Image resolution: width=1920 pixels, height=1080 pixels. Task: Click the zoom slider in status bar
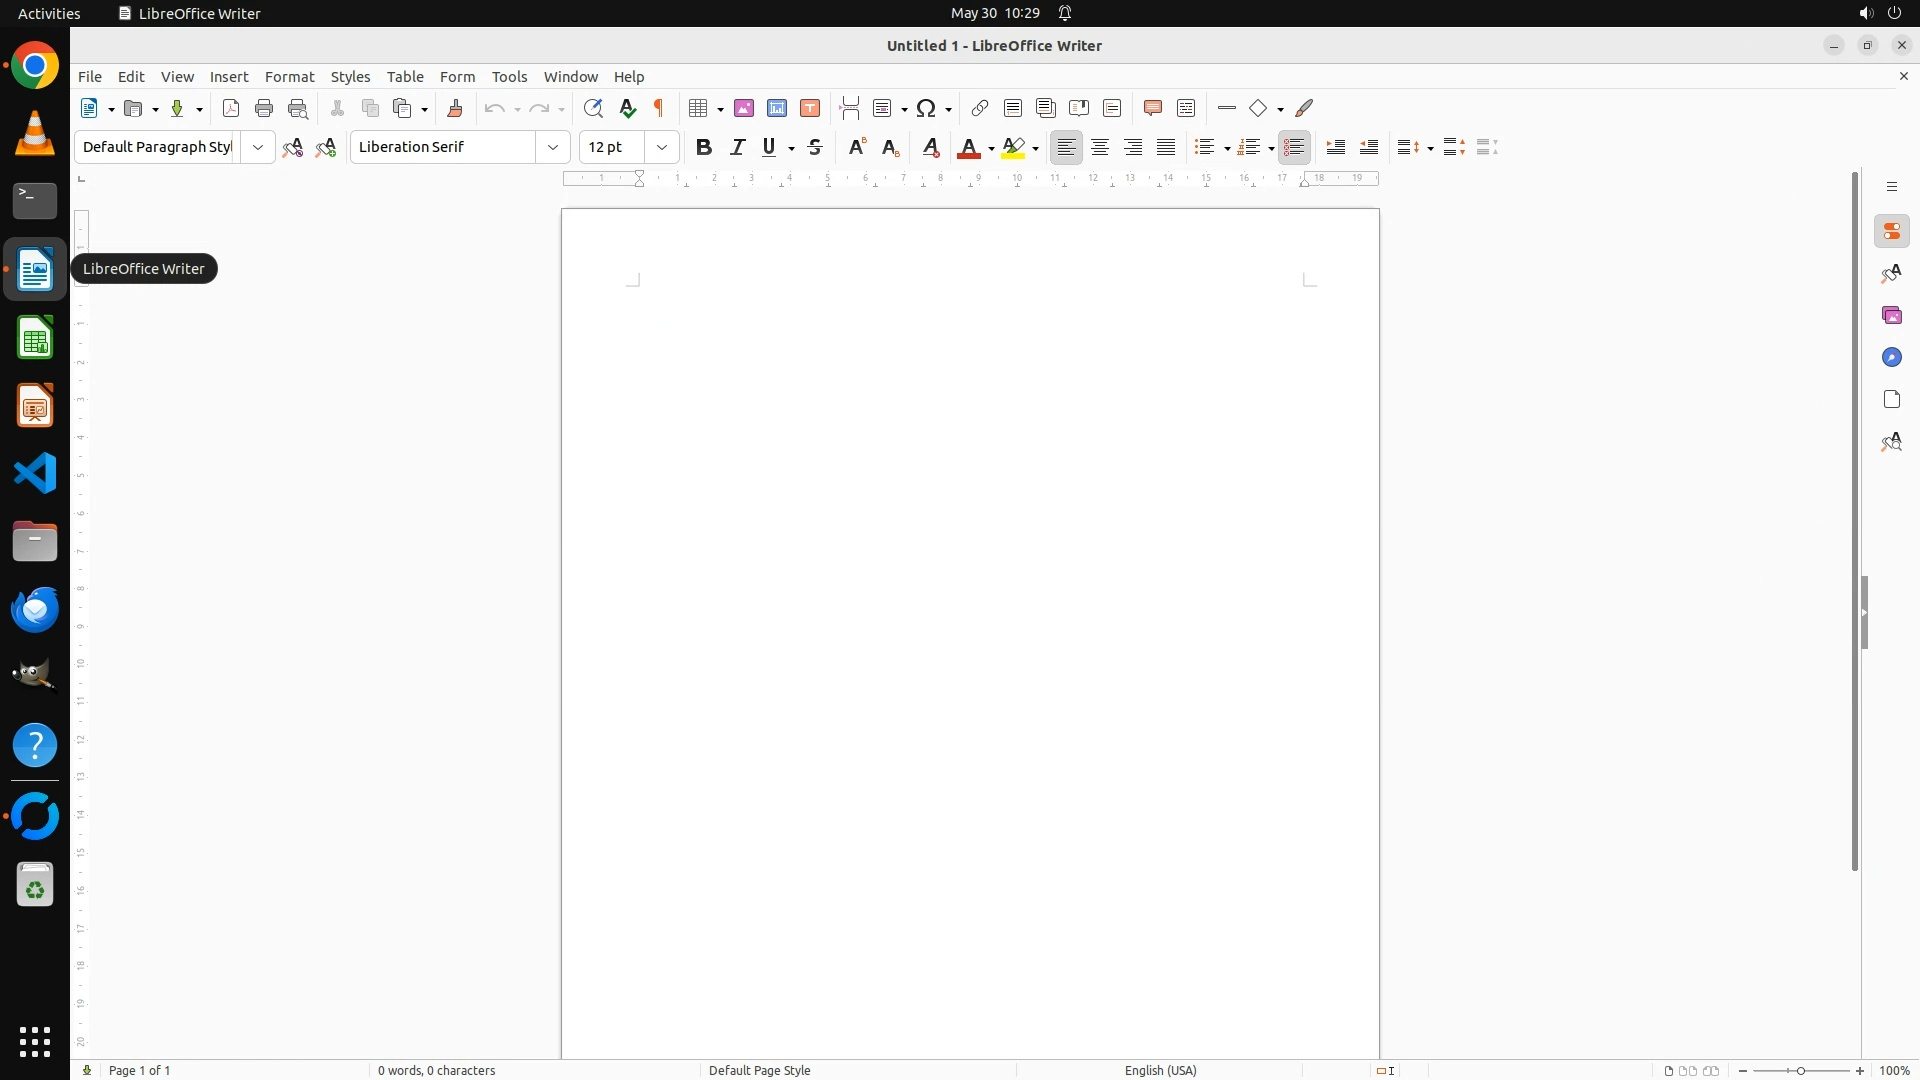[x=1801, y=1070]
